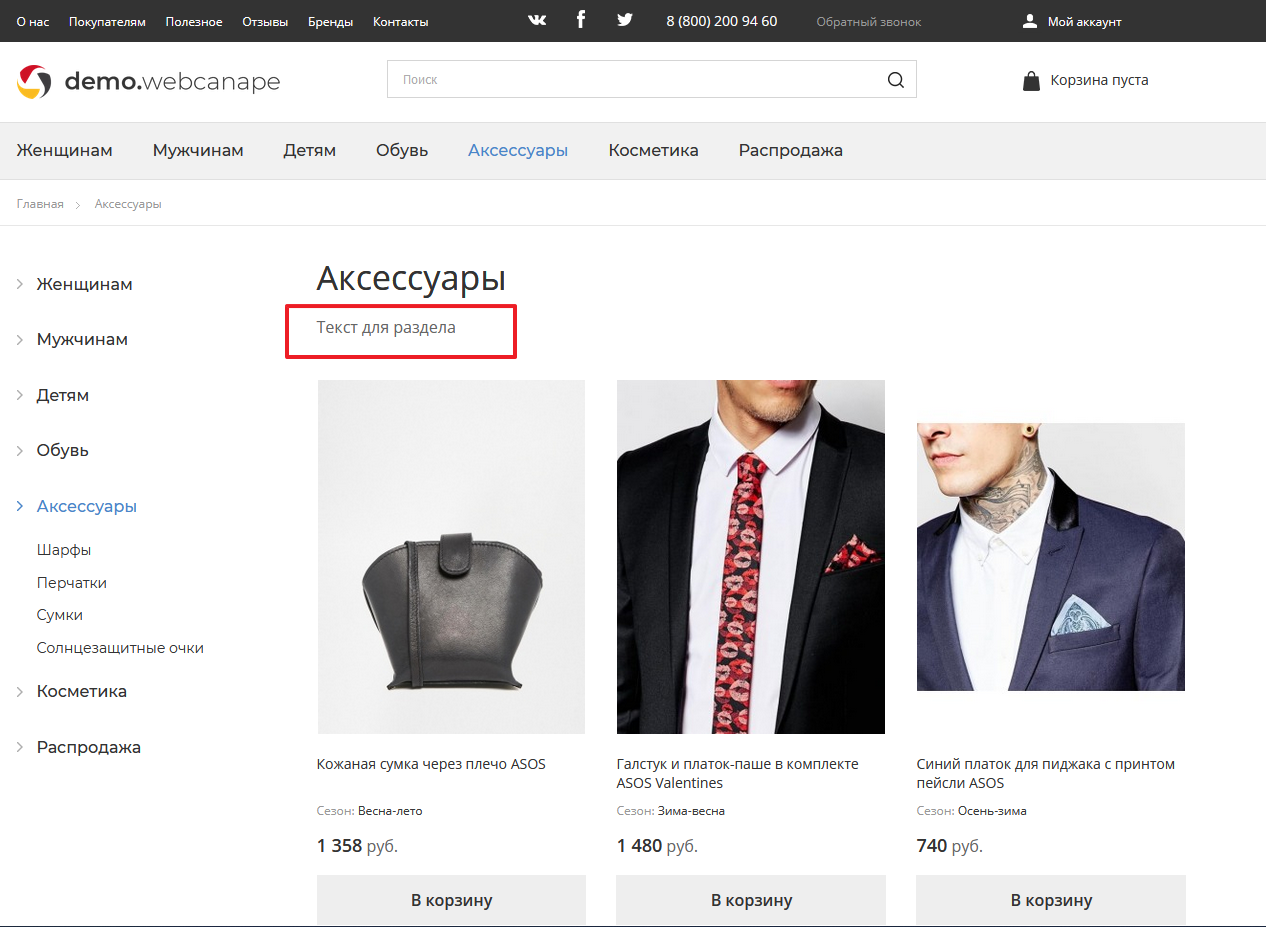Expand Мужчинам sidebar chevron
Screen dimensions: 1266x927
coord(20,340)
